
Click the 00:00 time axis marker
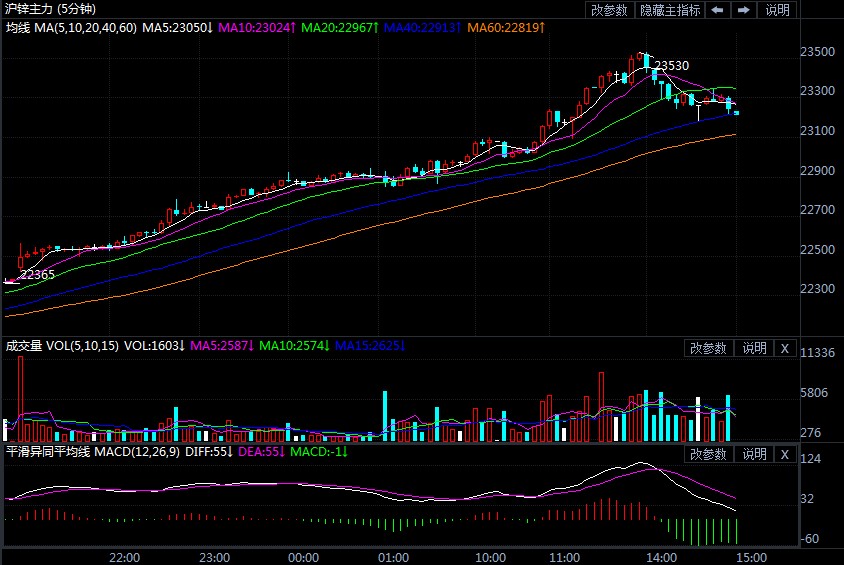pos(304,557)
